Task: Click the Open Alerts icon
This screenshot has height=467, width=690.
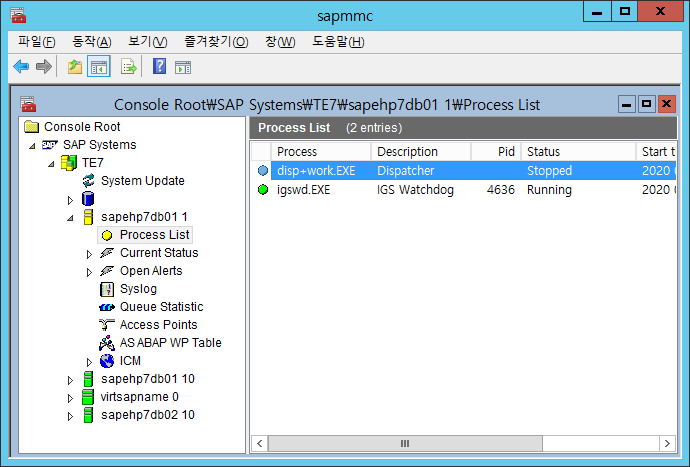Action: point(106,271)
